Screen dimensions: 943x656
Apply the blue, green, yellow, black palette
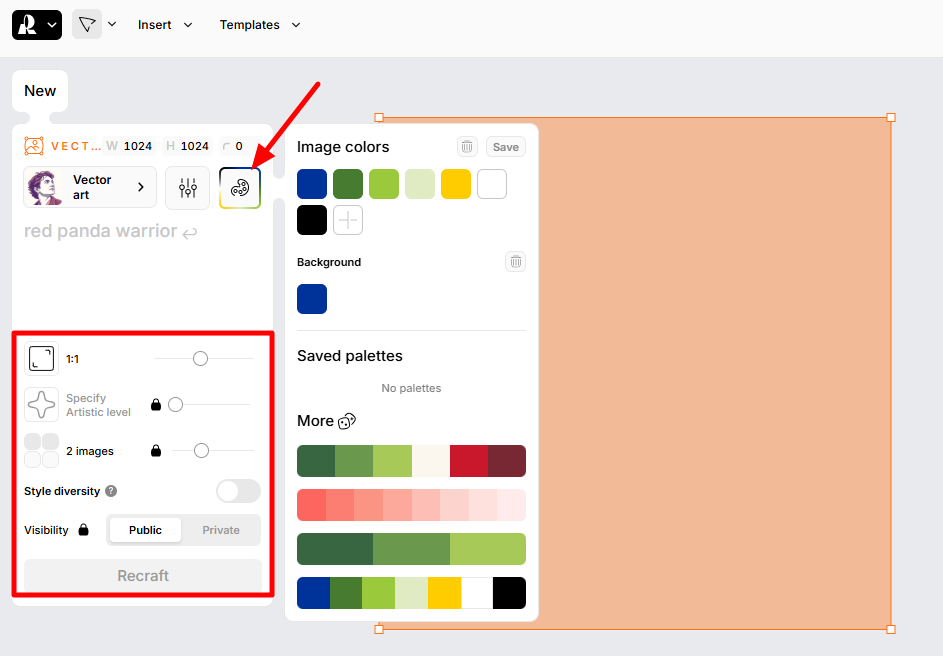pyautogui.click(x=411, y=593)
